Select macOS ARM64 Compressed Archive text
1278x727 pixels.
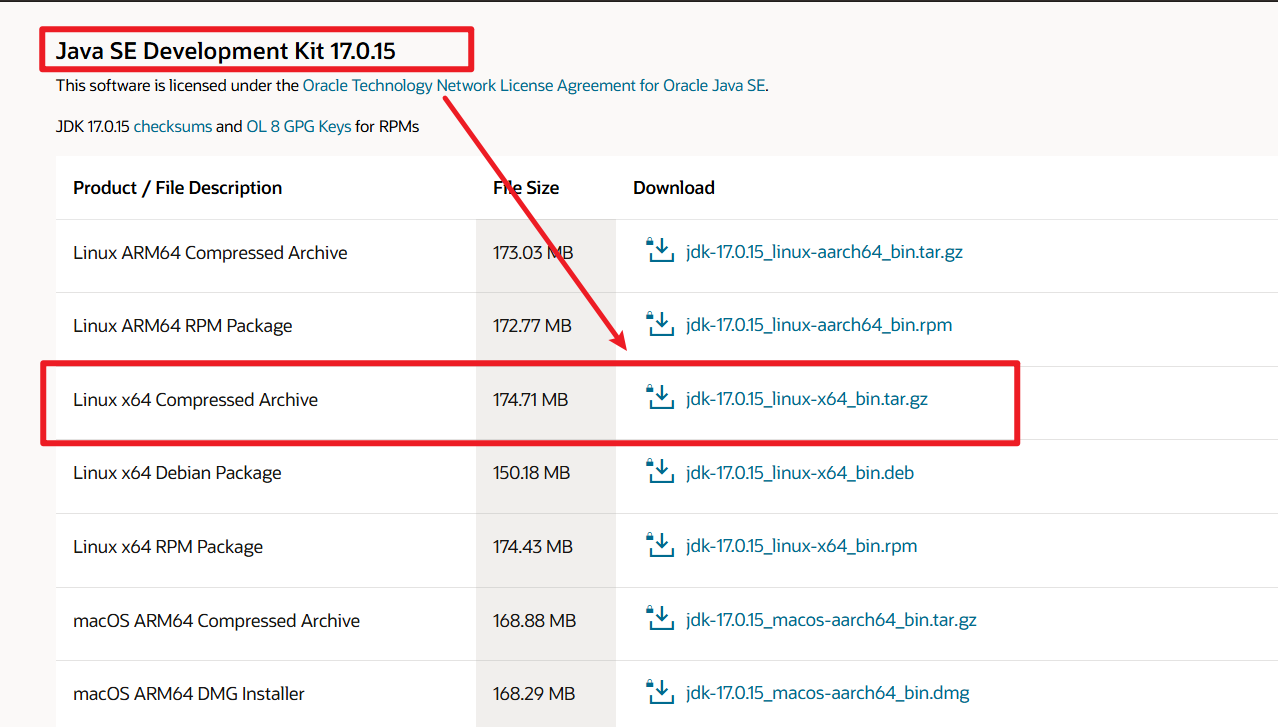(216, 621)
